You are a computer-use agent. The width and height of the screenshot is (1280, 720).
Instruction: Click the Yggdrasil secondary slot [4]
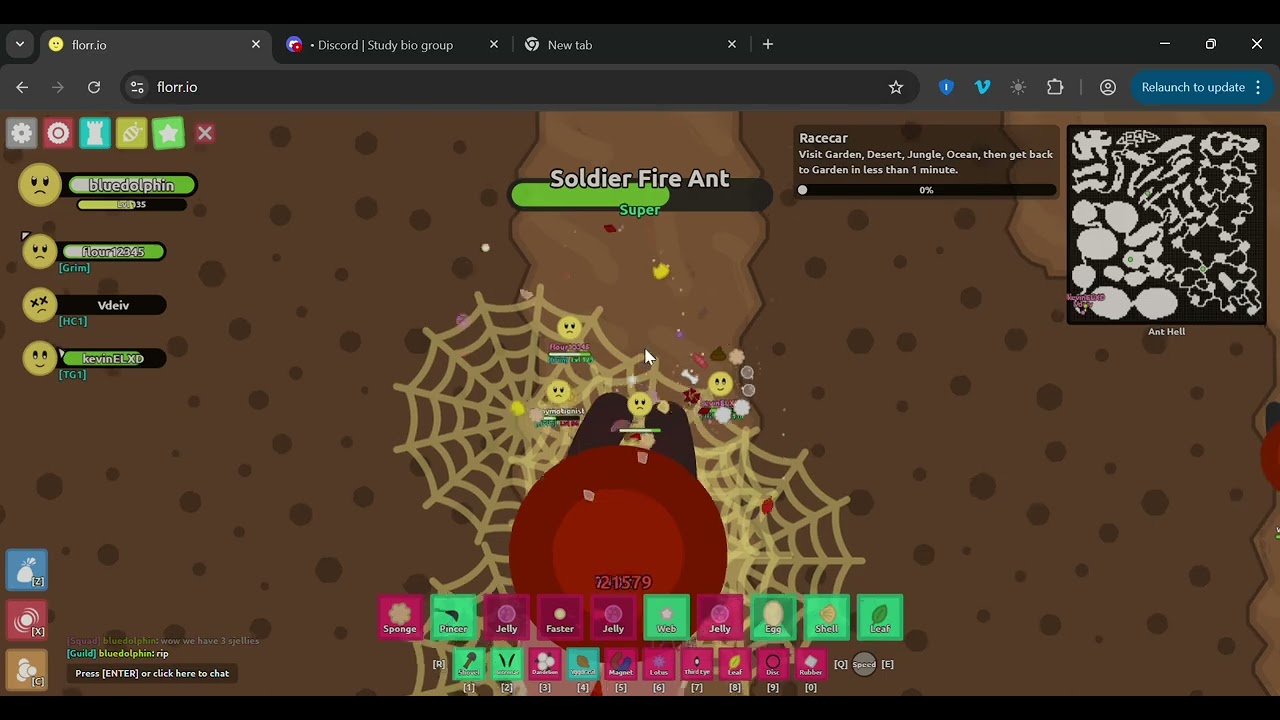pyautogui.click(x=582, y=664)
